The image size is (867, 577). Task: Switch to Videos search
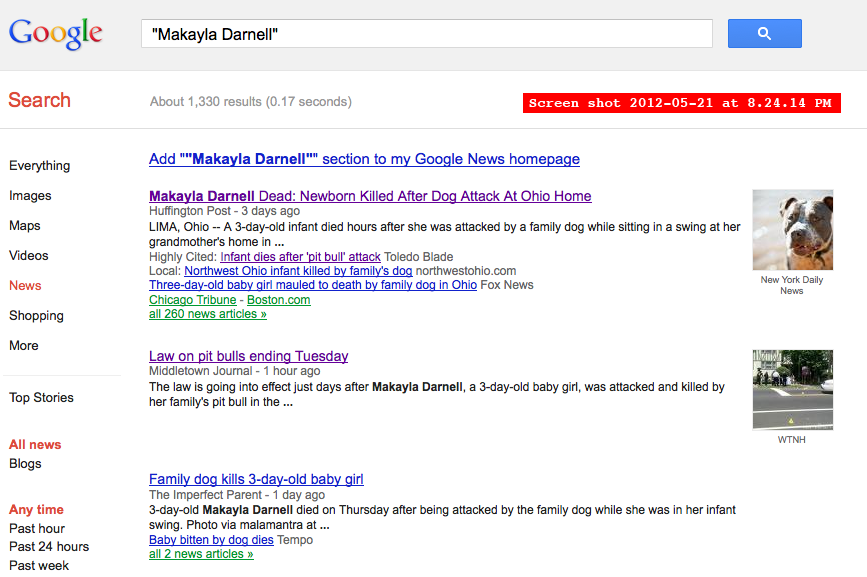click(29, 255)
